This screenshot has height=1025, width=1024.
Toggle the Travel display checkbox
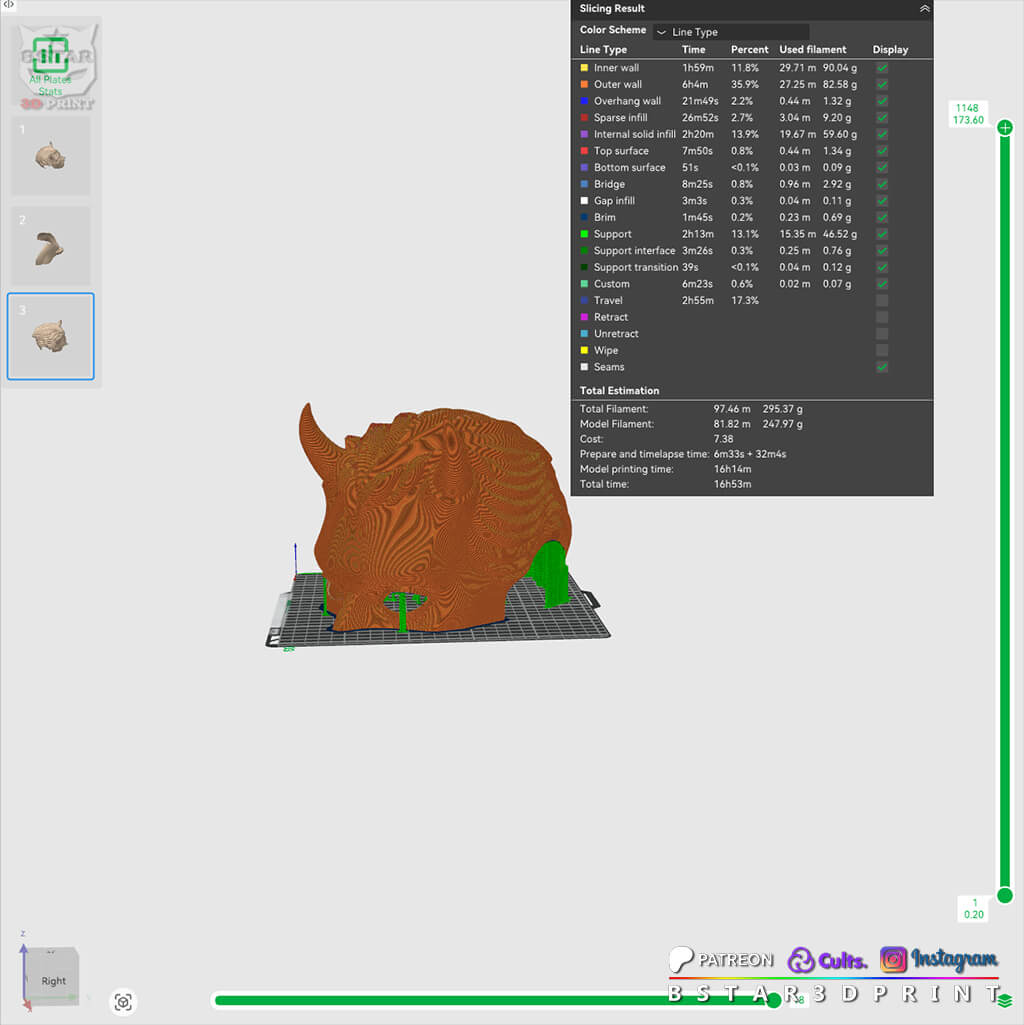[x=882, y=301]
